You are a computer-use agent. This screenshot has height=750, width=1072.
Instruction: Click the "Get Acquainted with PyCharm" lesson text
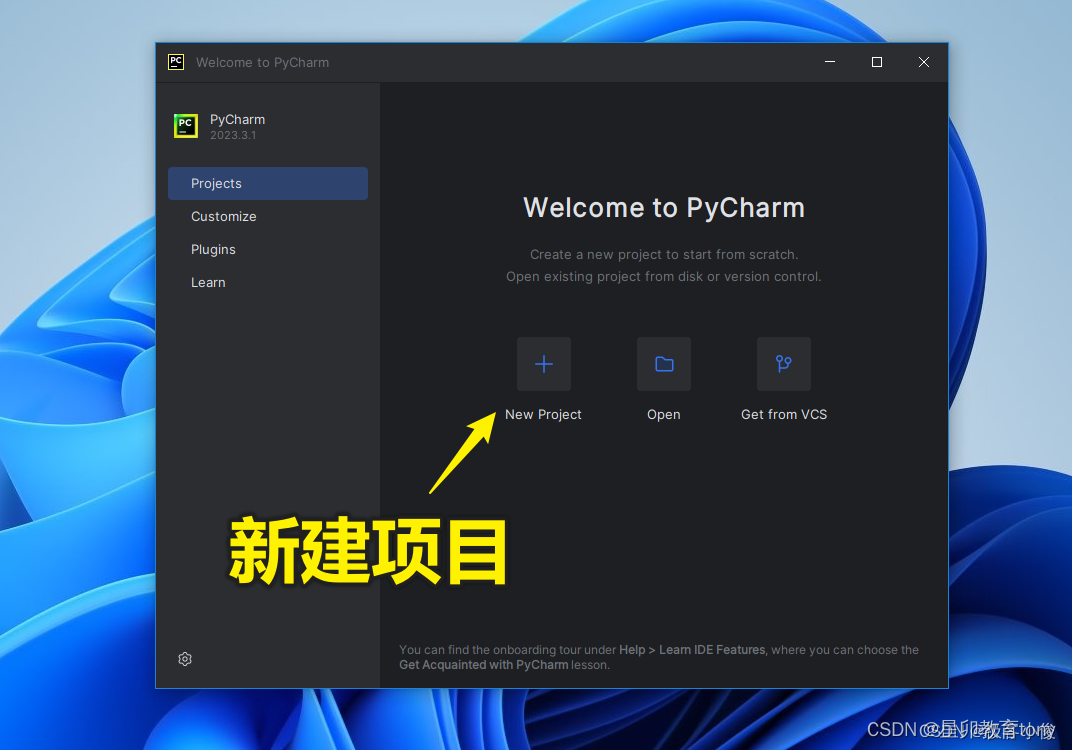(483, 665)
